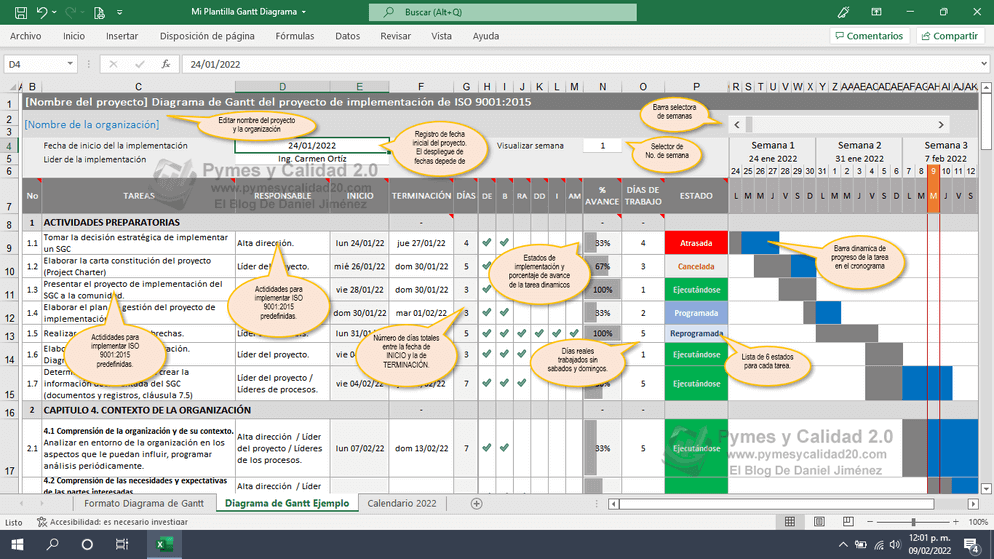This screenshot has height=559, width=994.
Task: Switch to Page Layout view icon
Action: tap(819, 522)
